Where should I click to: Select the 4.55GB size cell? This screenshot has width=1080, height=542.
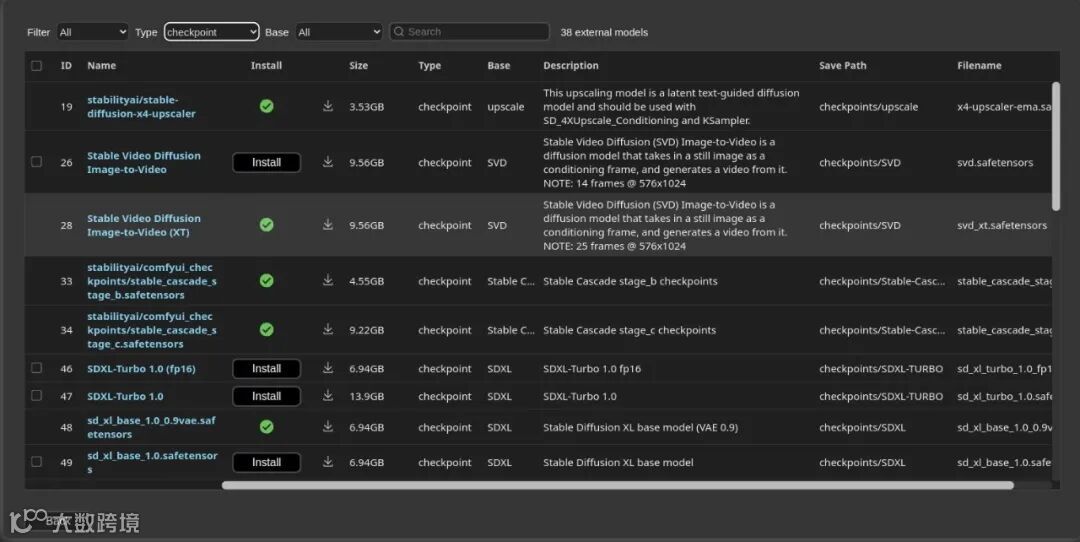click(x=366, y=281)
